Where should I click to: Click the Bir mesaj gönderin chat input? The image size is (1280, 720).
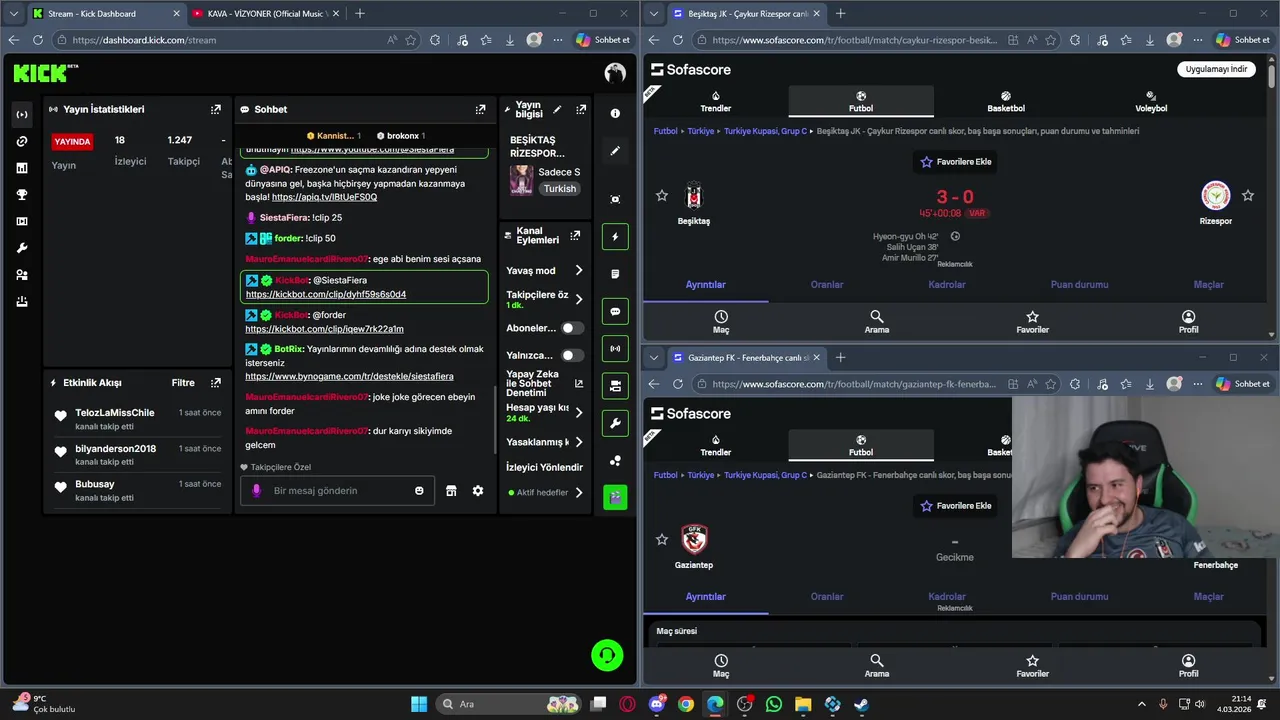point(336,491)
